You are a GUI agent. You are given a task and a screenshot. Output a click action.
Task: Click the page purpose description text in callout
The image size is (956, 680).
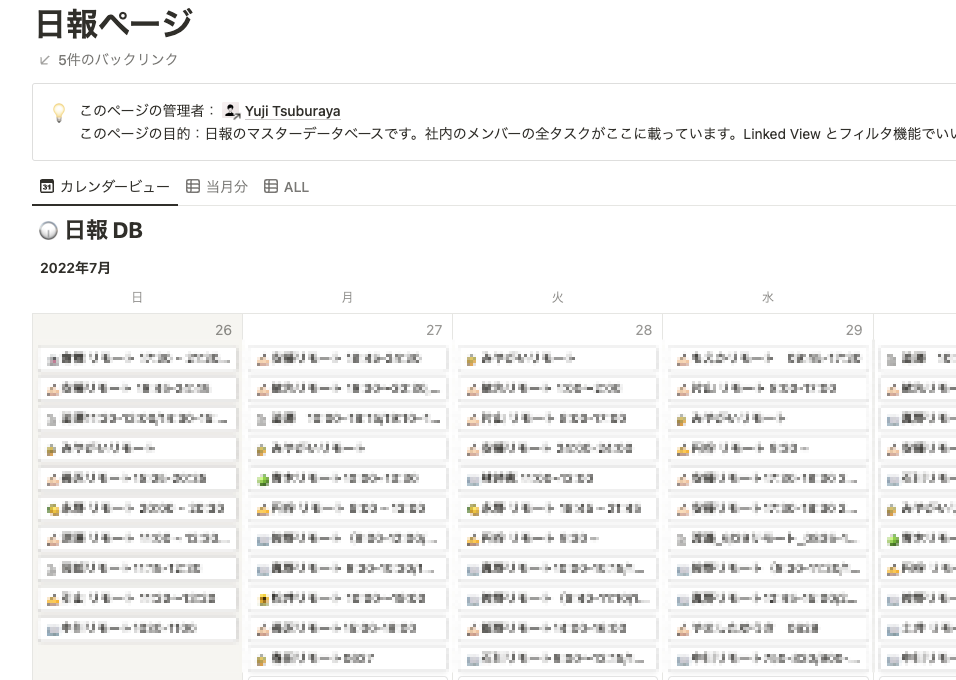click(518, 134)
